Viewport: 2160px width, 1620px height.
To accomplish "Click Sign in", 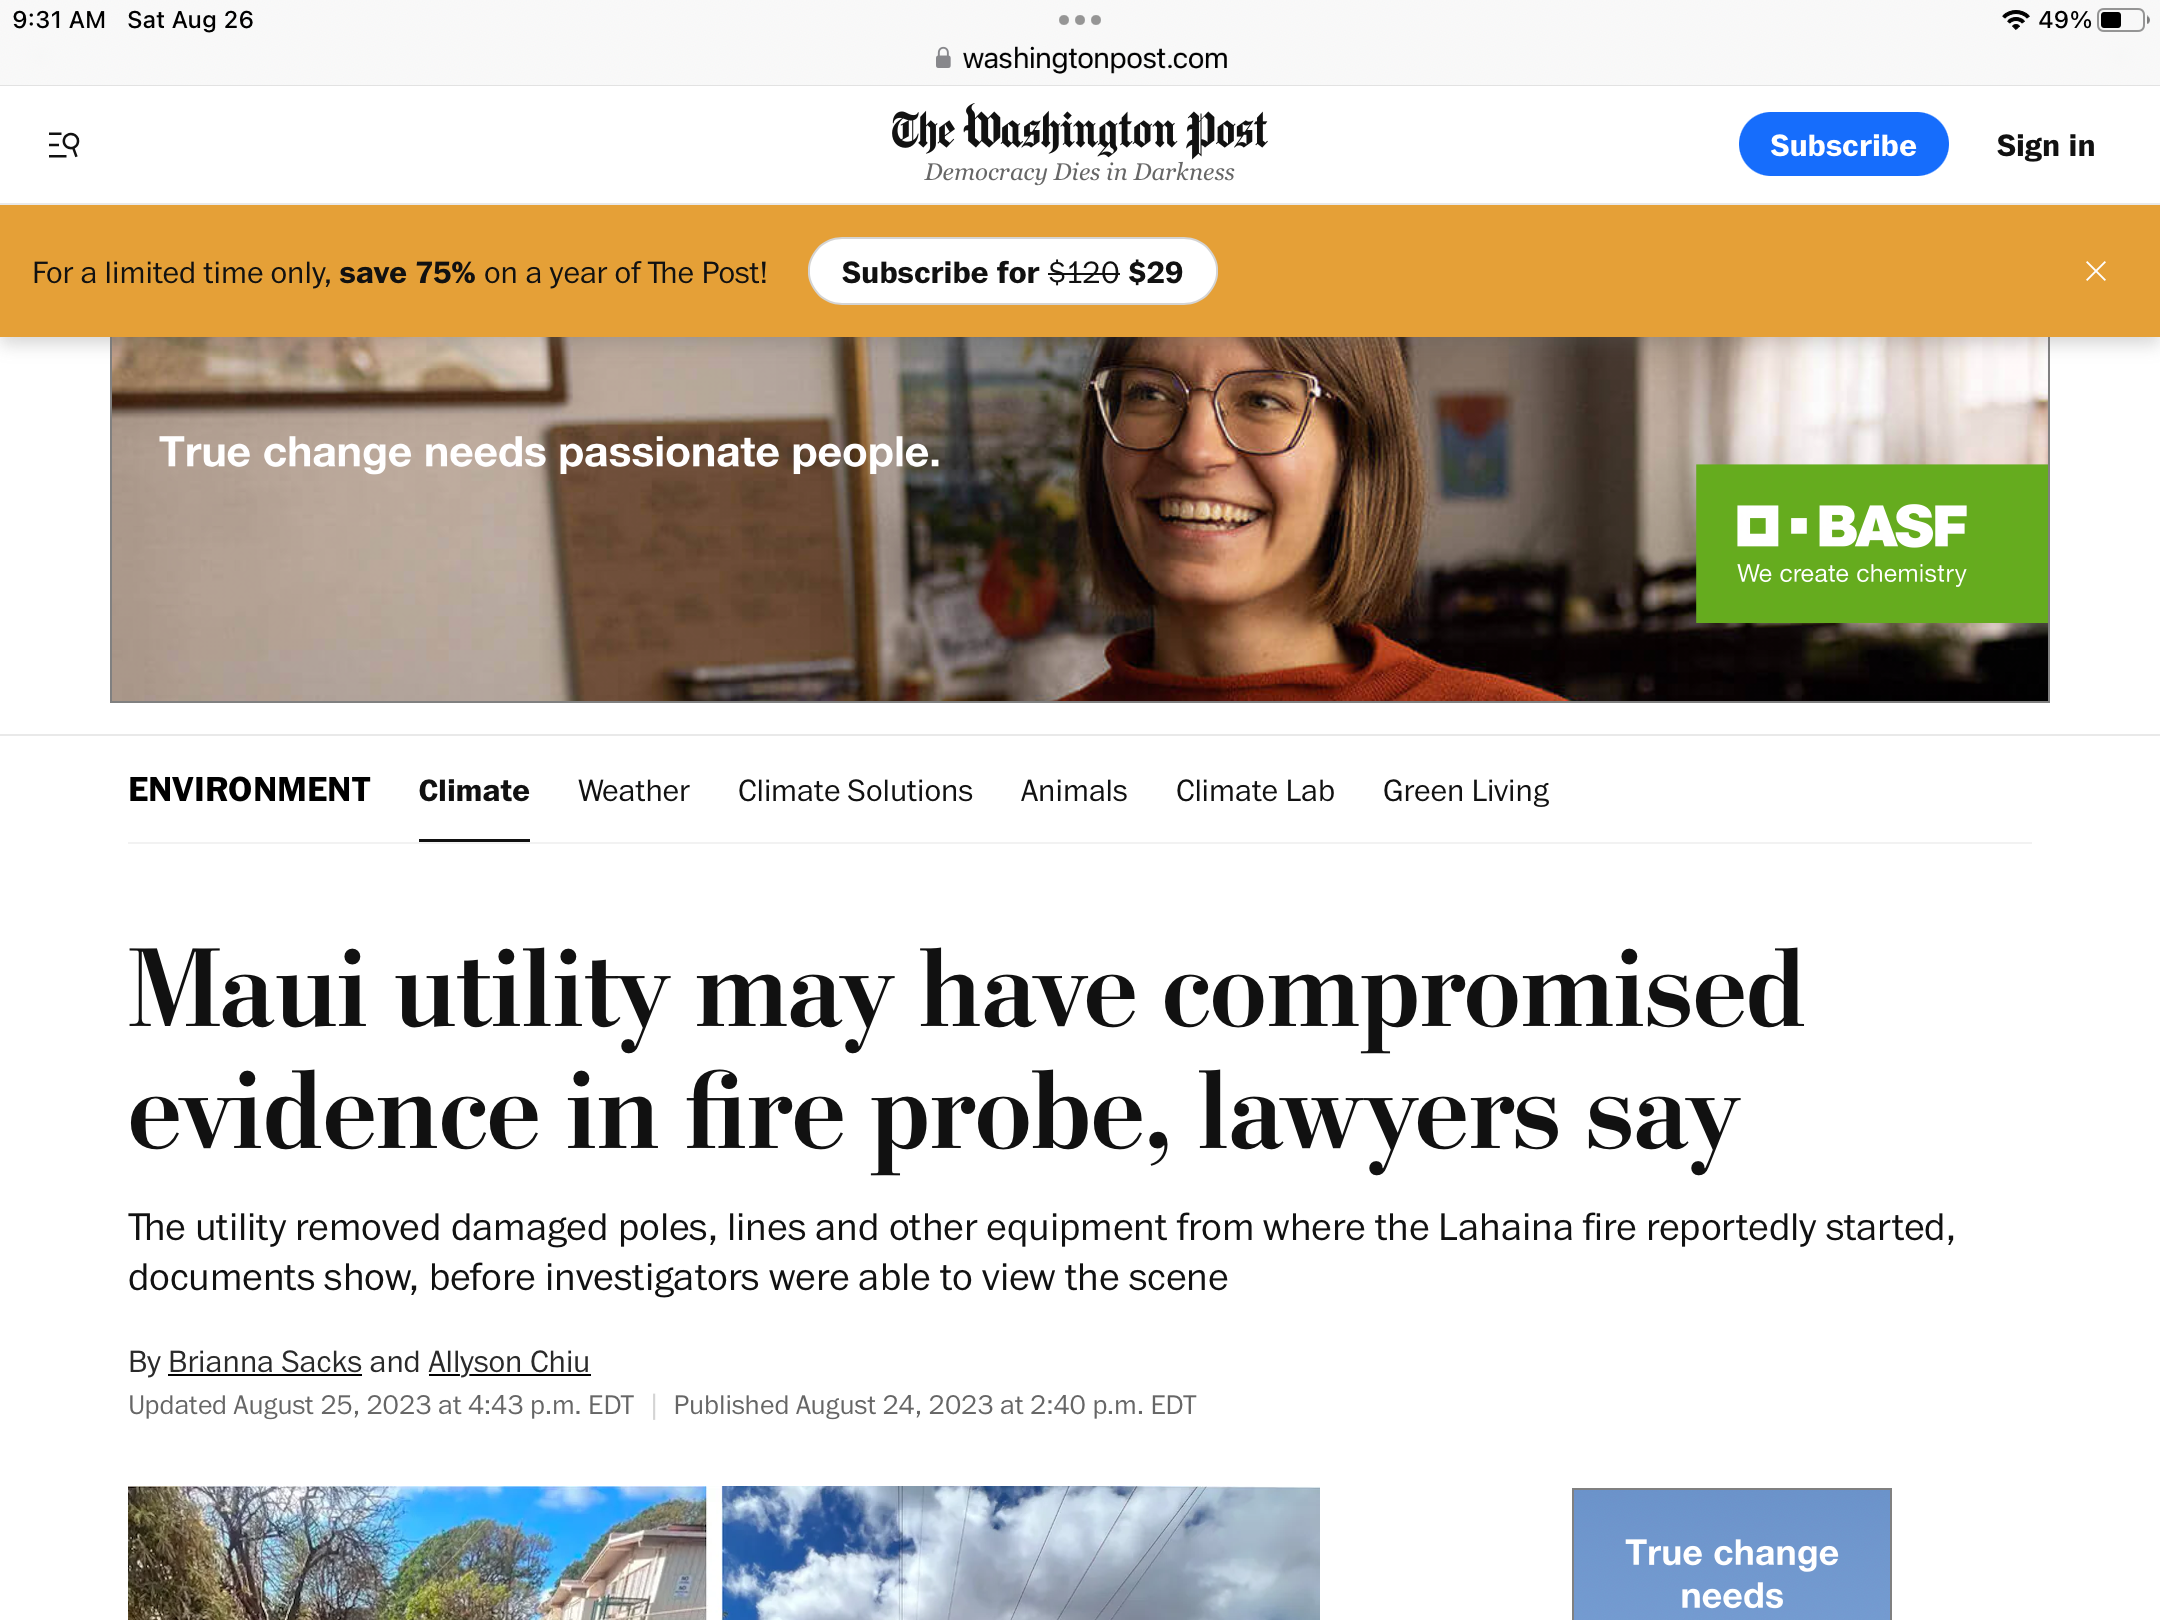I will point(2045,145).
